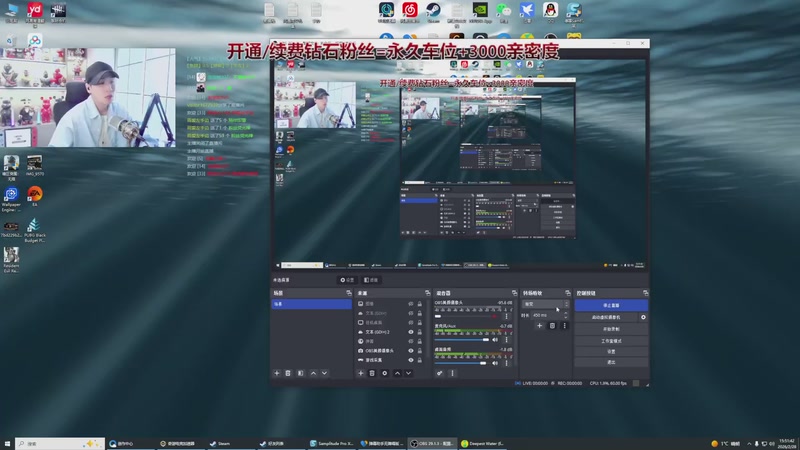Toggle lock on the top 图像 source
The height and width of the screenshot is (450, 800).
[x=420, y=304]
